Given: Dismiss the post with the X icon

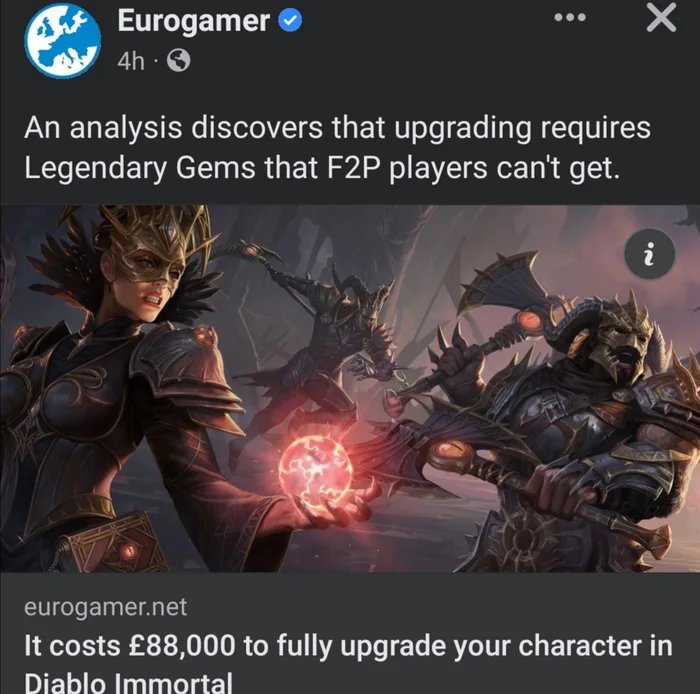Looking at the screenshot, I should (x=661, y=18).
